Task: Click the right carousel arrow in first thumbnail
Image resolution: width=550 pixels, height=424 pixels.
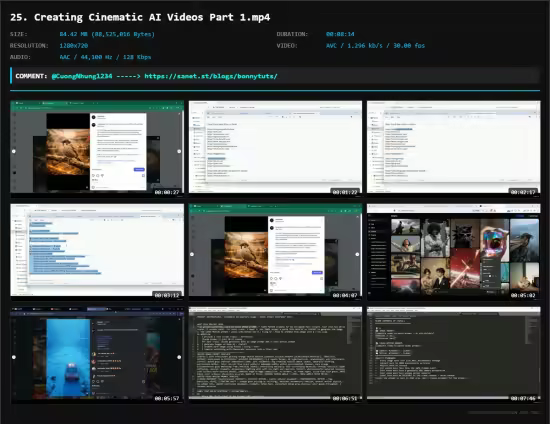Action: pos(179,151)
